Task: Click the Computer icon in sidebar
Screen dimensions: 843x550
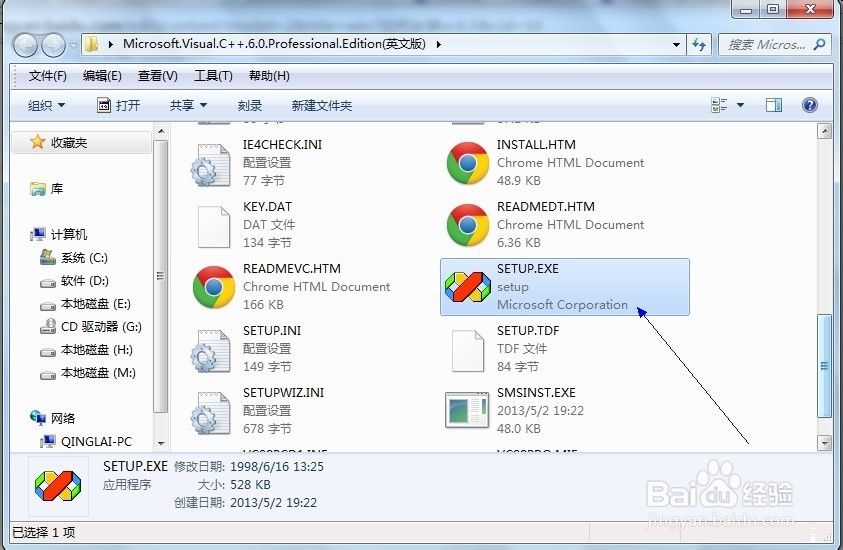Action: (38, 234)
